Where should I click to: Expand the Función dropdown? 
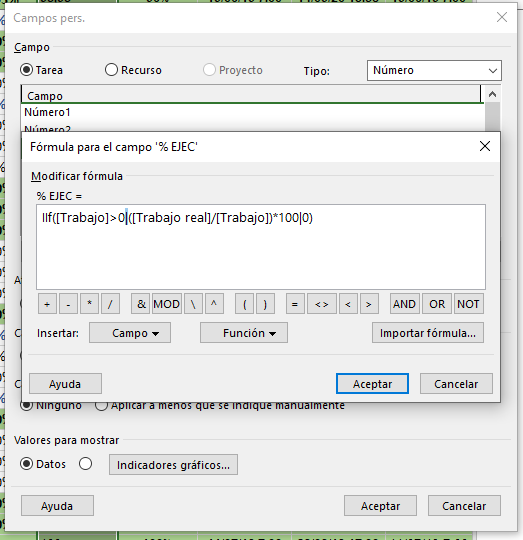(x=244, y=333)
